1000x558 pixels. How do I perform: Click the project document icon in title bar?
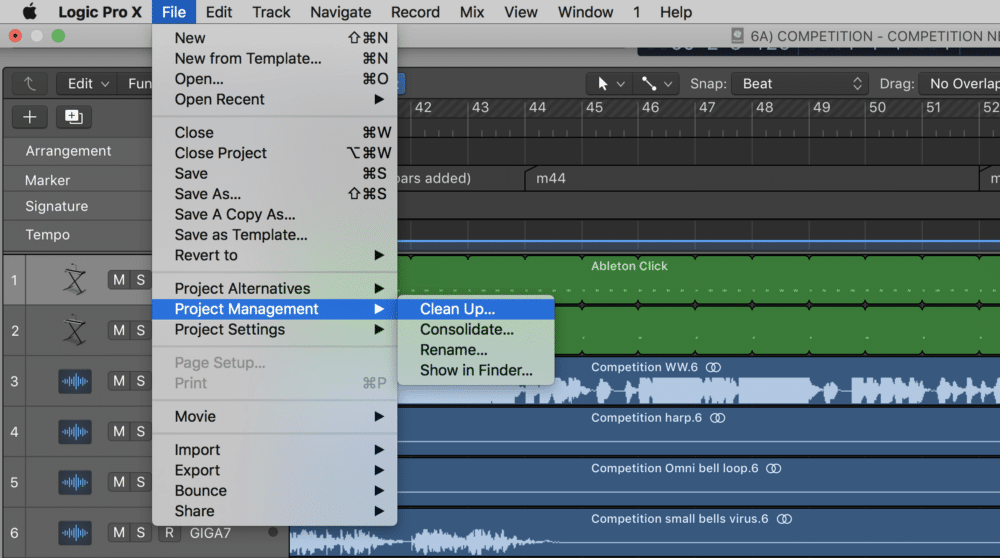click(737, 36)
